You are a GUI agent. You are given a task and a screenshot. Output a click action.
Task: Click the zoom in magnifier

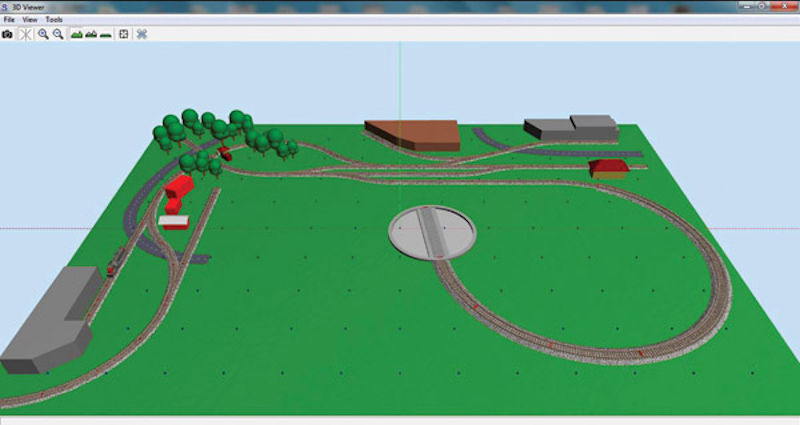(x=43, y=34)
